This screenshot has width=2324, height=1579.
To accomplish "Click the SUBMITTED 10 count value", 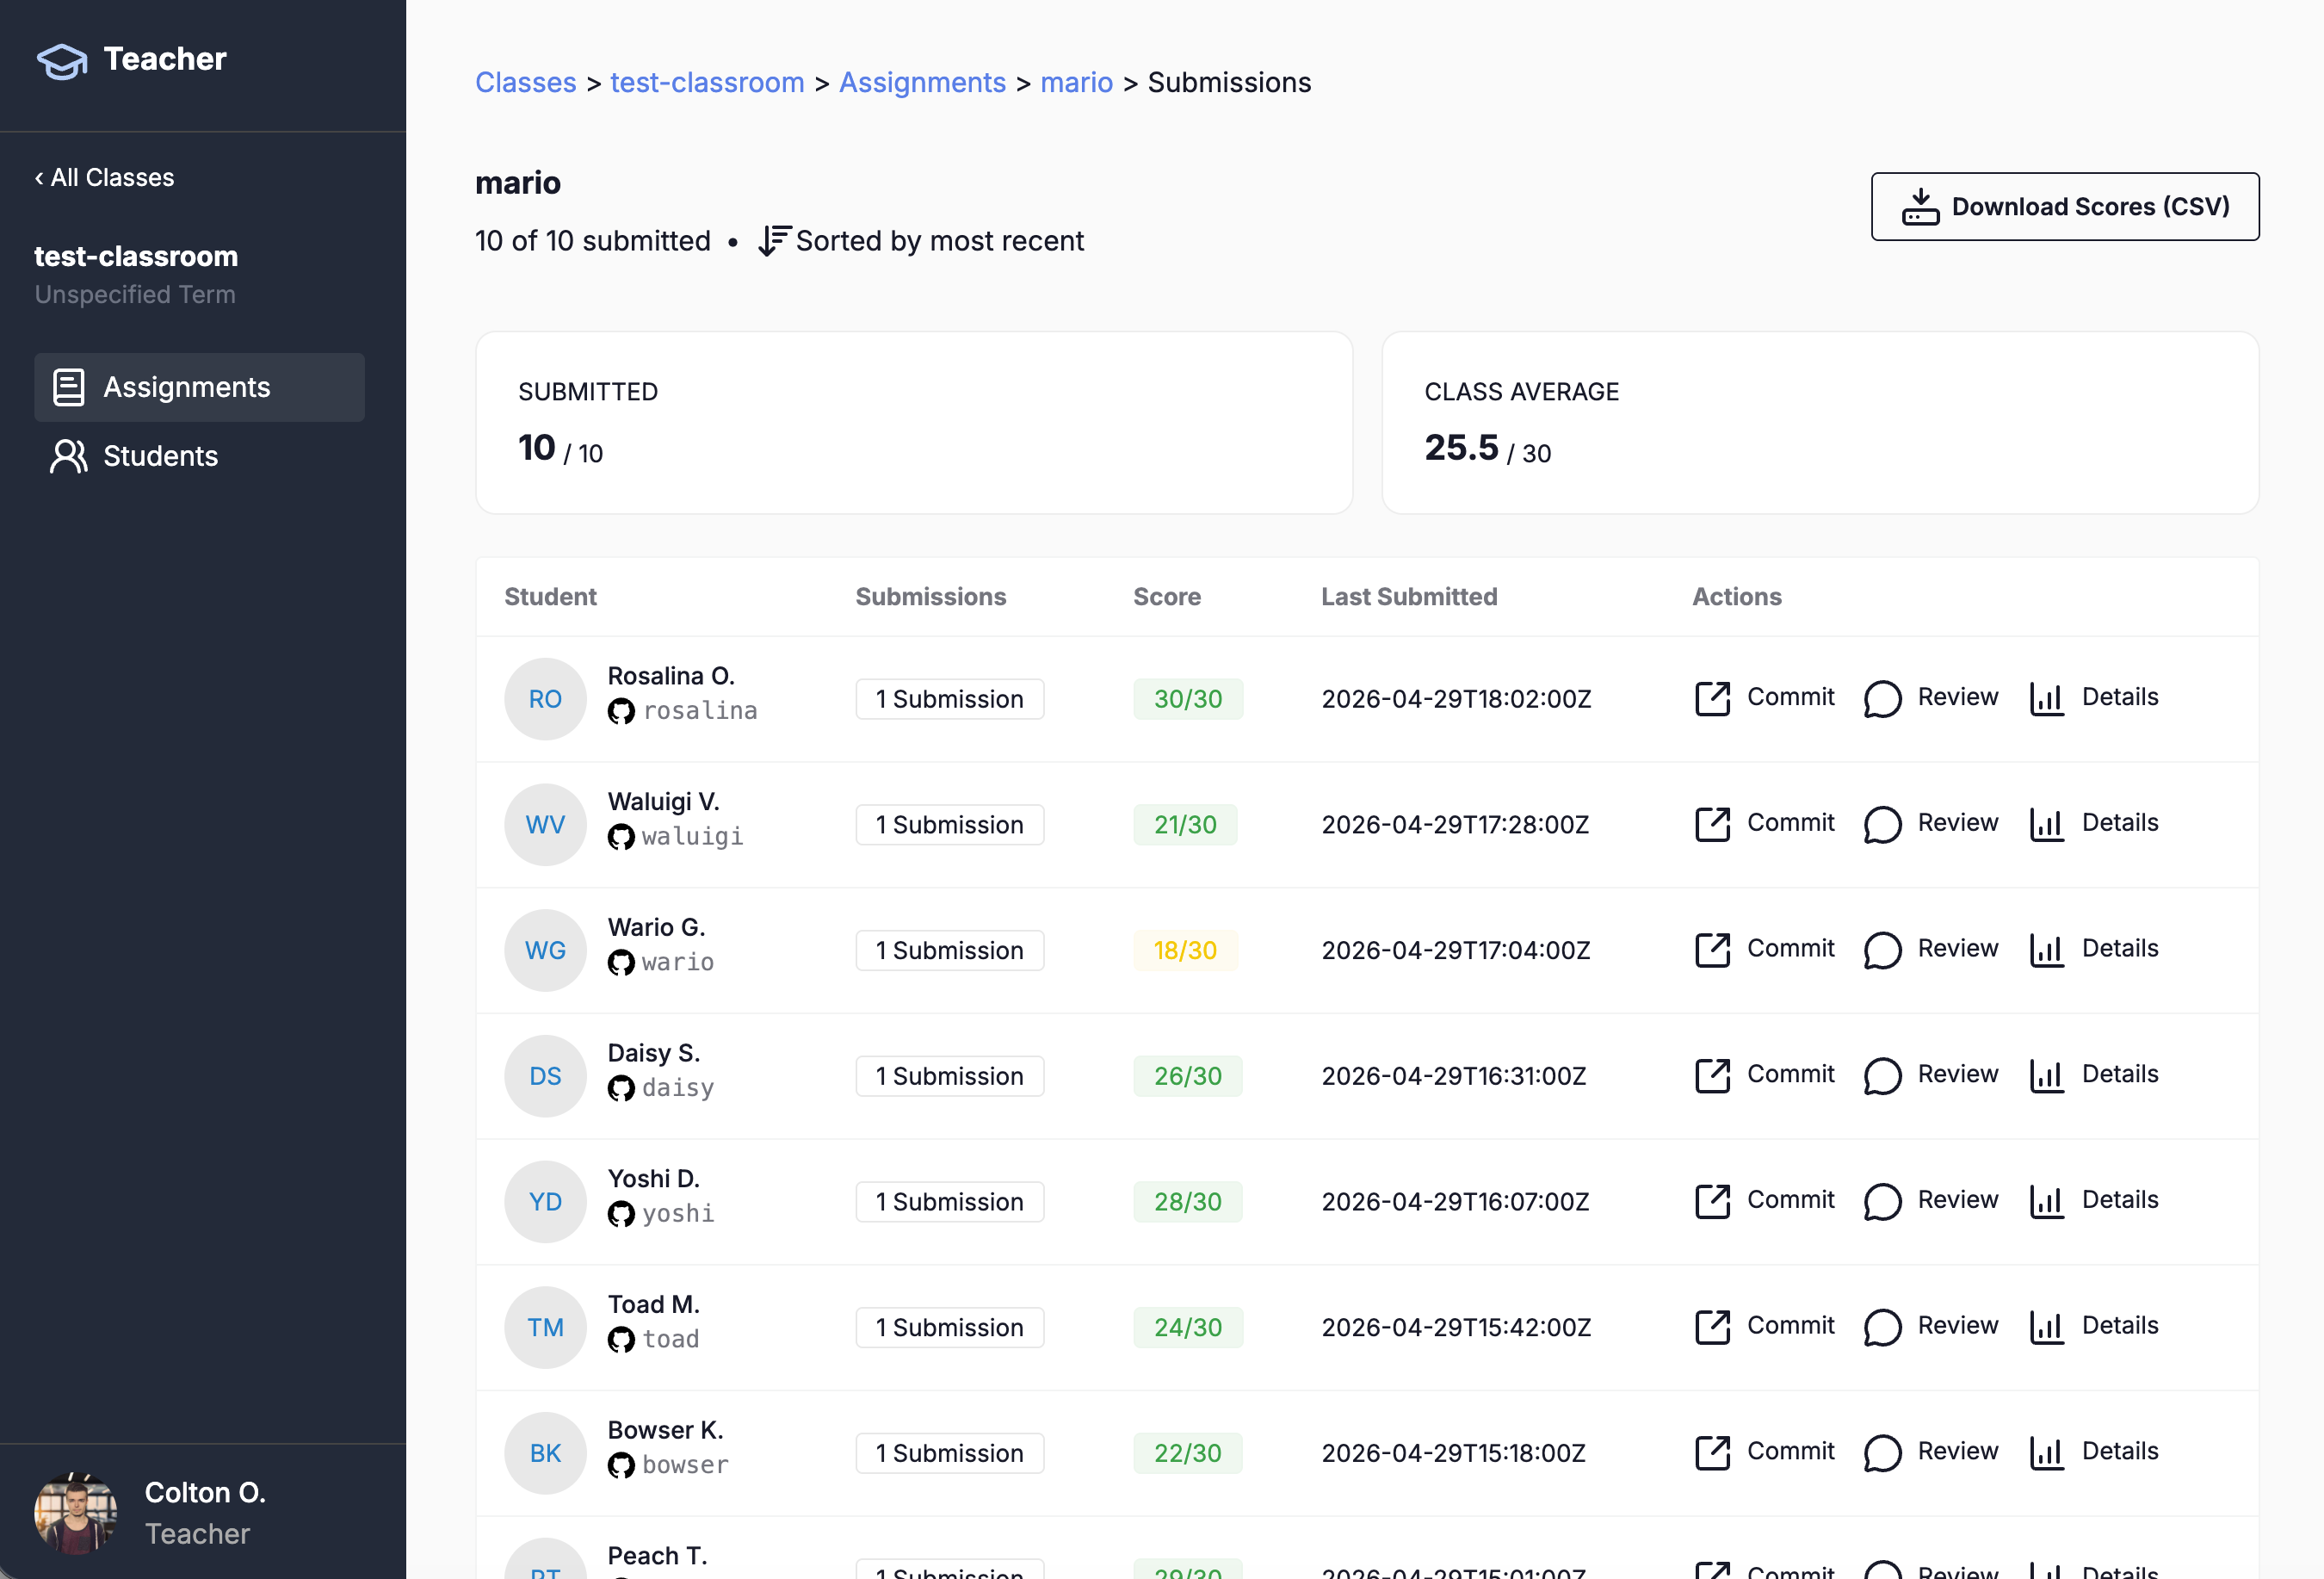I will click(x=536, y=448).
